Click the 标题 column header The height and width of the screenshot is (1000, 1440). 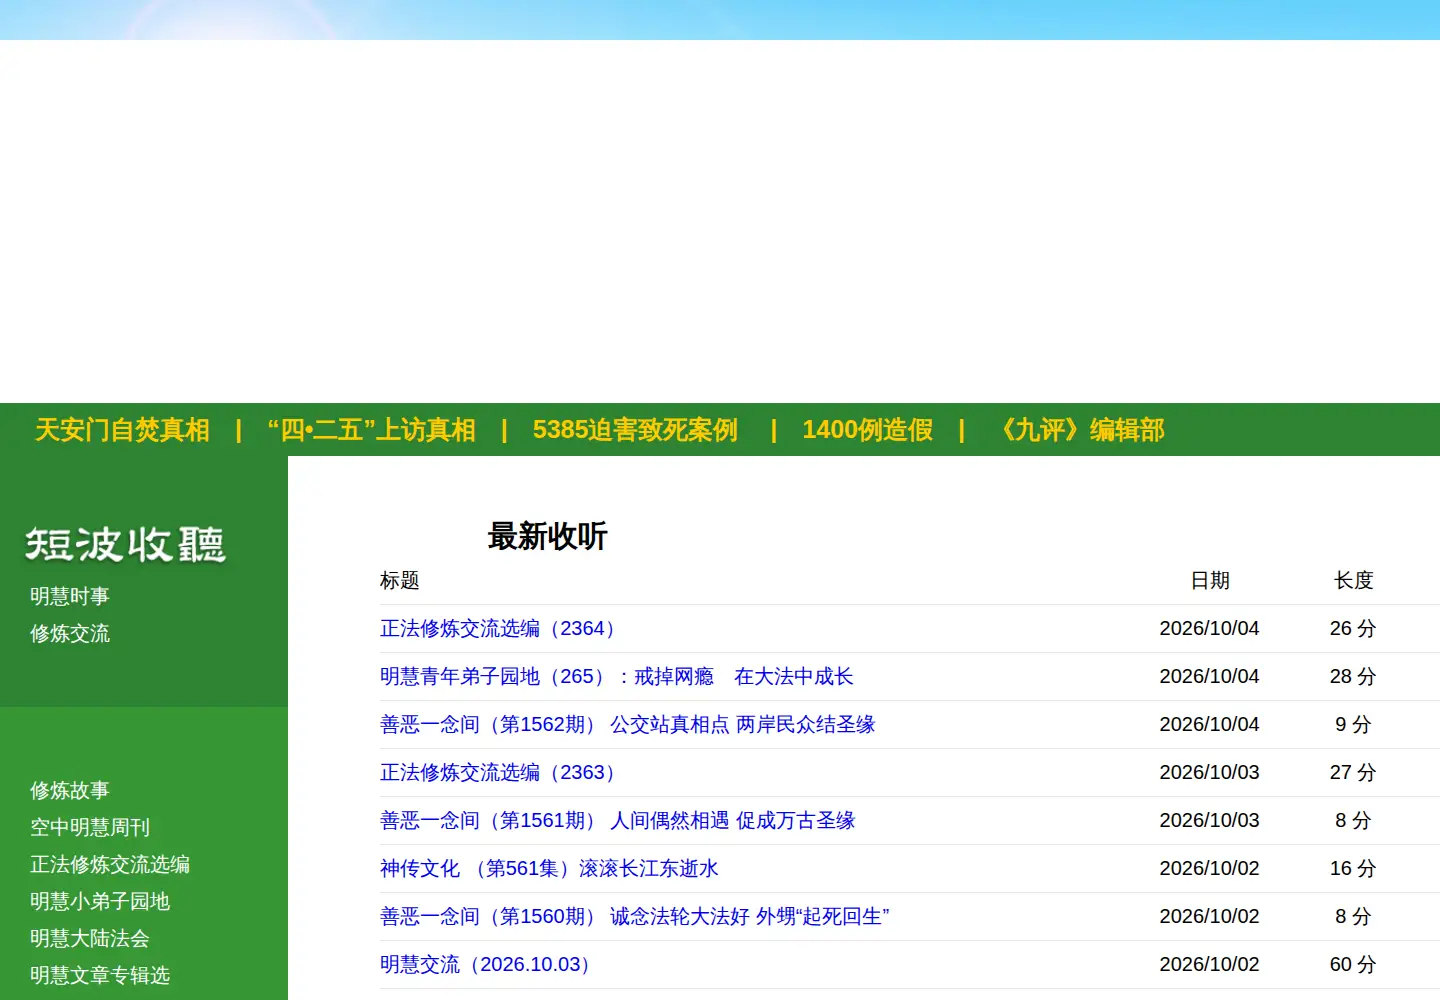pos(400,580)
